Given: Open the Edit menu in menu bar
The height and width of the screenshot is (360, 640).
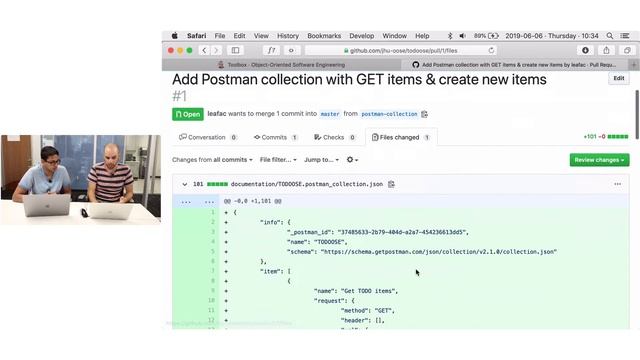Looking at the screenshot, I should click(239, 36).
